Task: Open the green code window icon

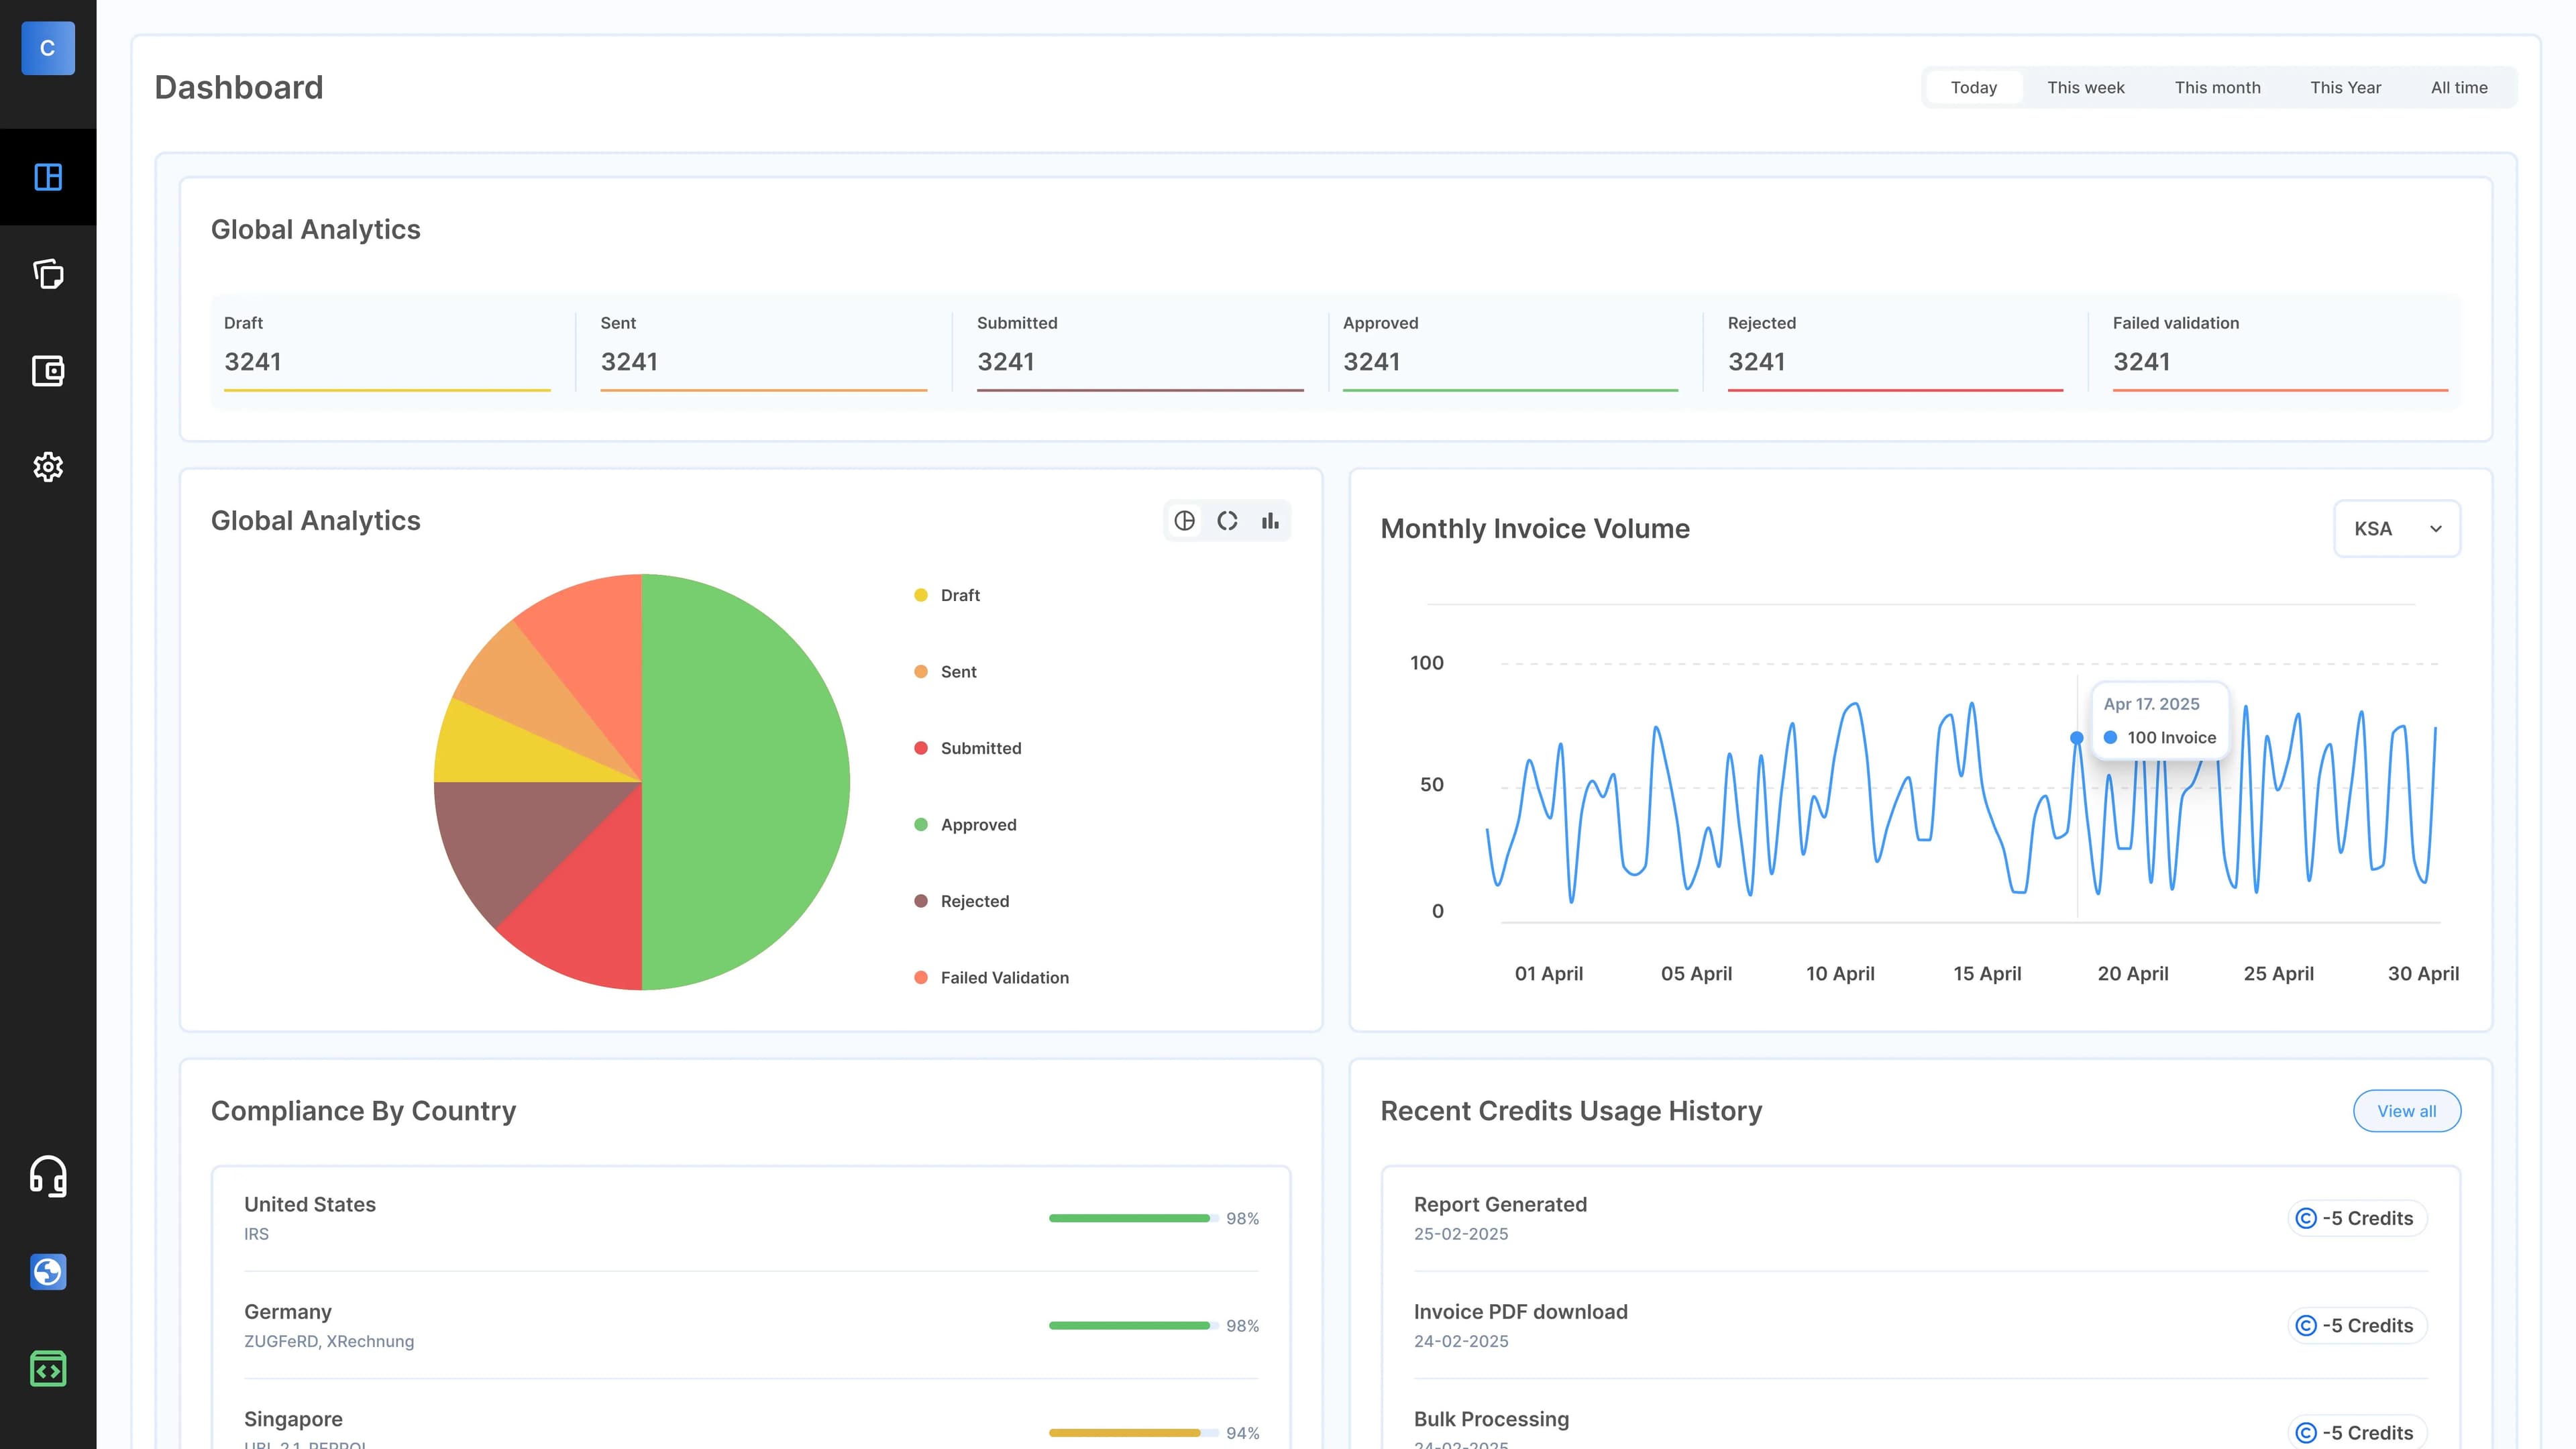Action: click(x=48, y=1369)
